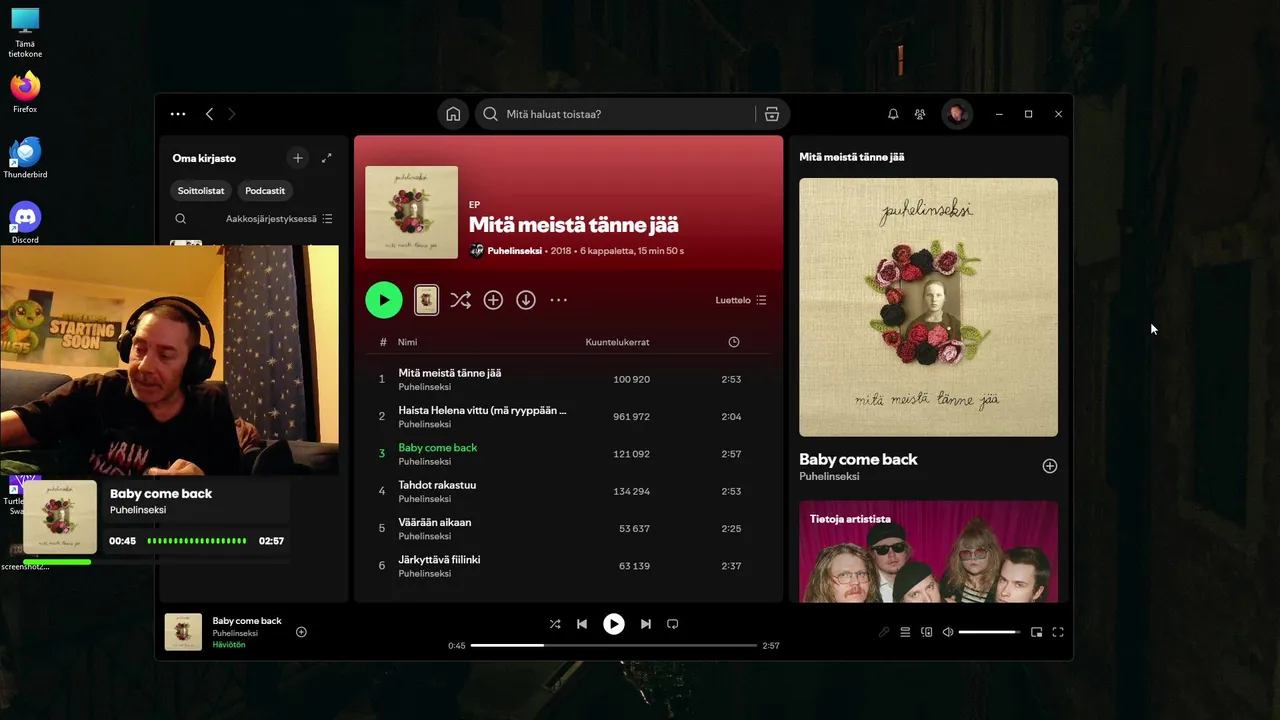Click the plus icon beside Oma kirjasto
Image resolution: width=1280 pixels, height=720 pixels.
pyautogui.click(x=297, y=158)
